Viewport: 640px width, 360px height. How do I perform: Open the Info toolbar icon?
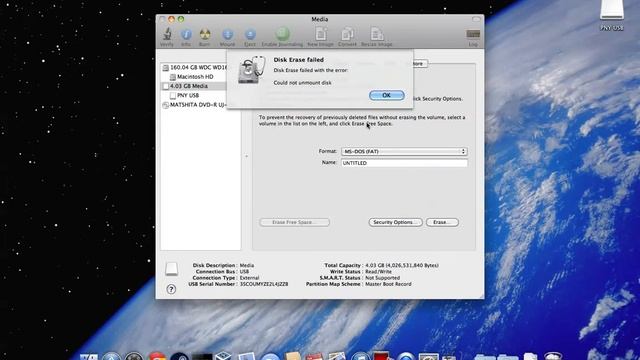coord(186,34)
